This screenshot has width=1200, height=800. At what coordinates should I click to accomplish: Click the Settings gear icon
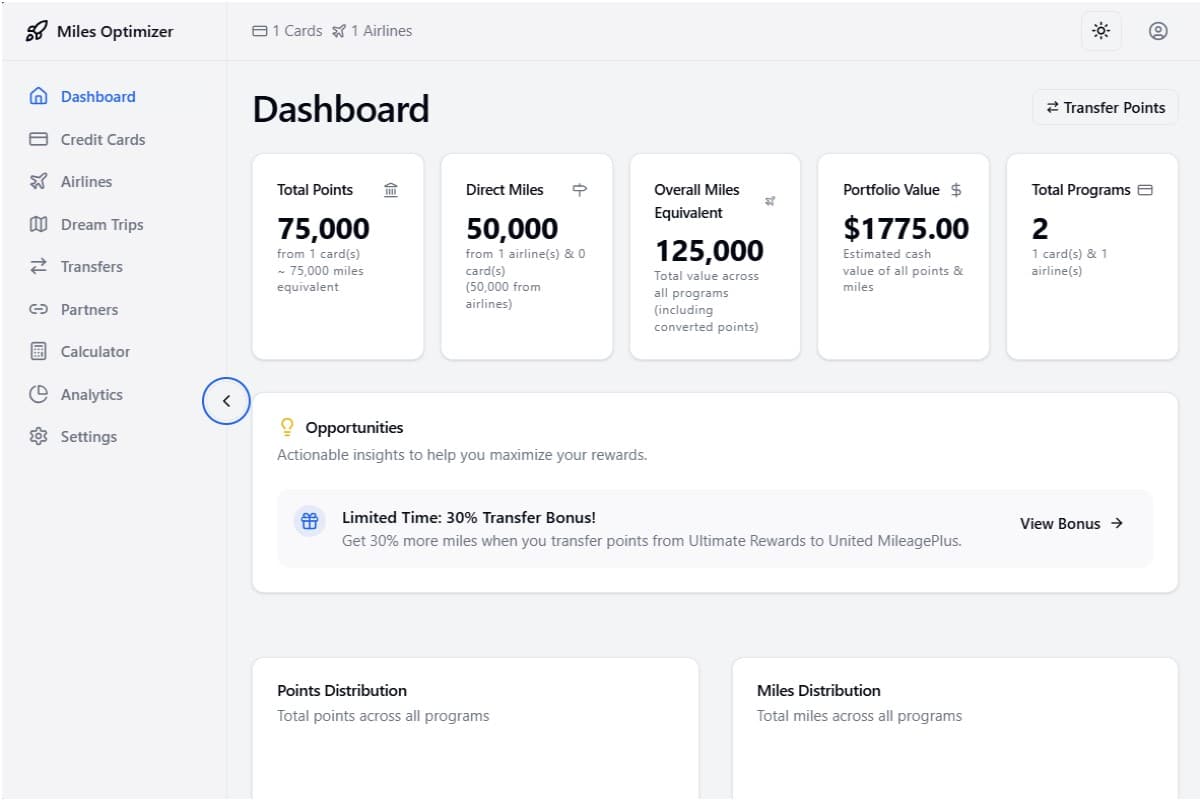39,437
